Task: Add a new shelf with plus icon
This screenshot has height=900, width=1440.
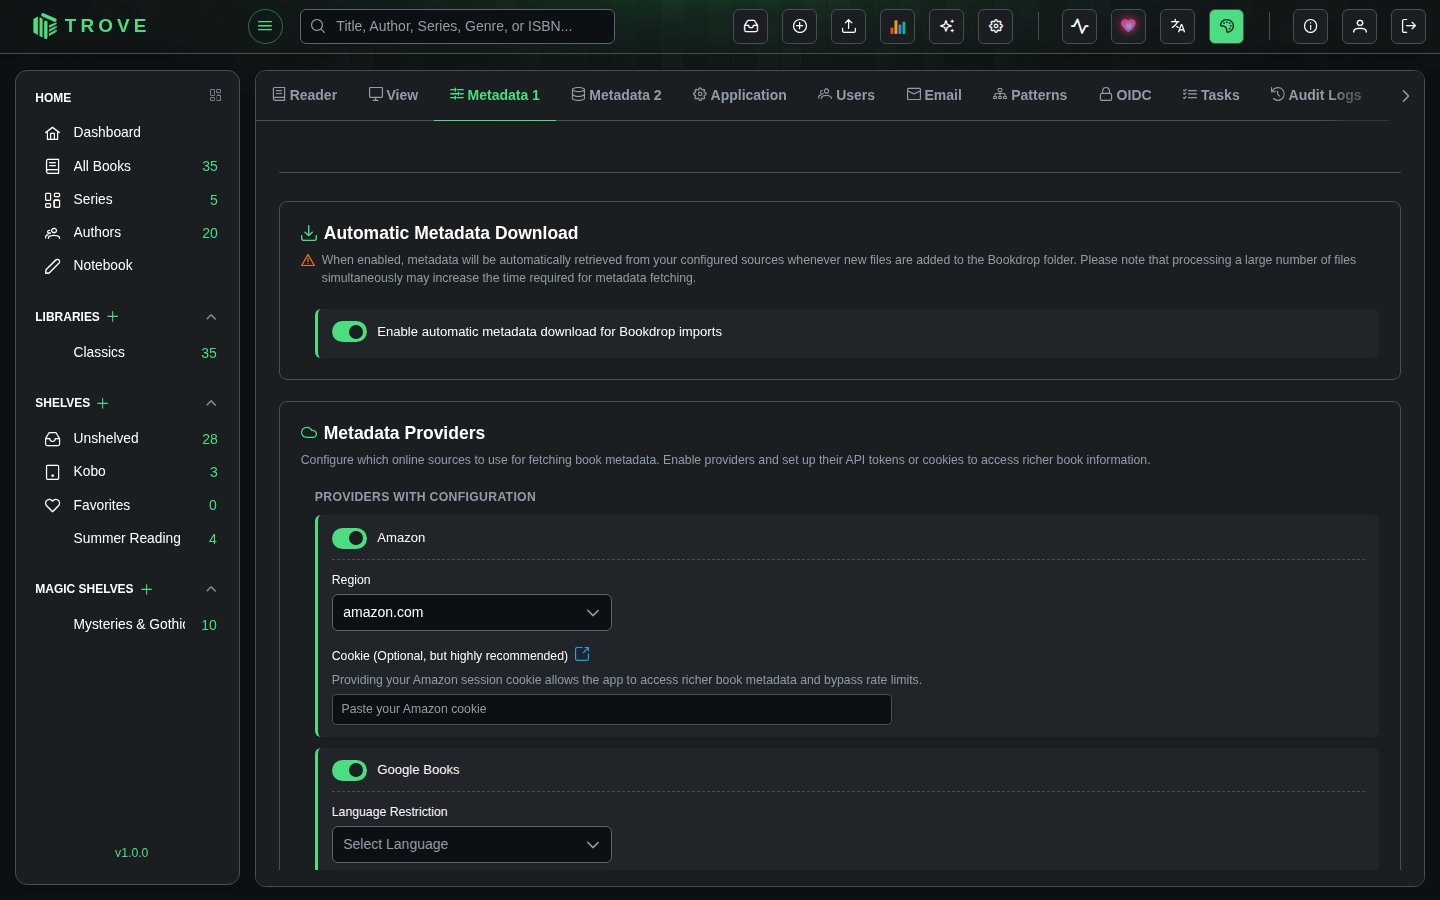Action: pyautogui.click(x=103, y=403)
